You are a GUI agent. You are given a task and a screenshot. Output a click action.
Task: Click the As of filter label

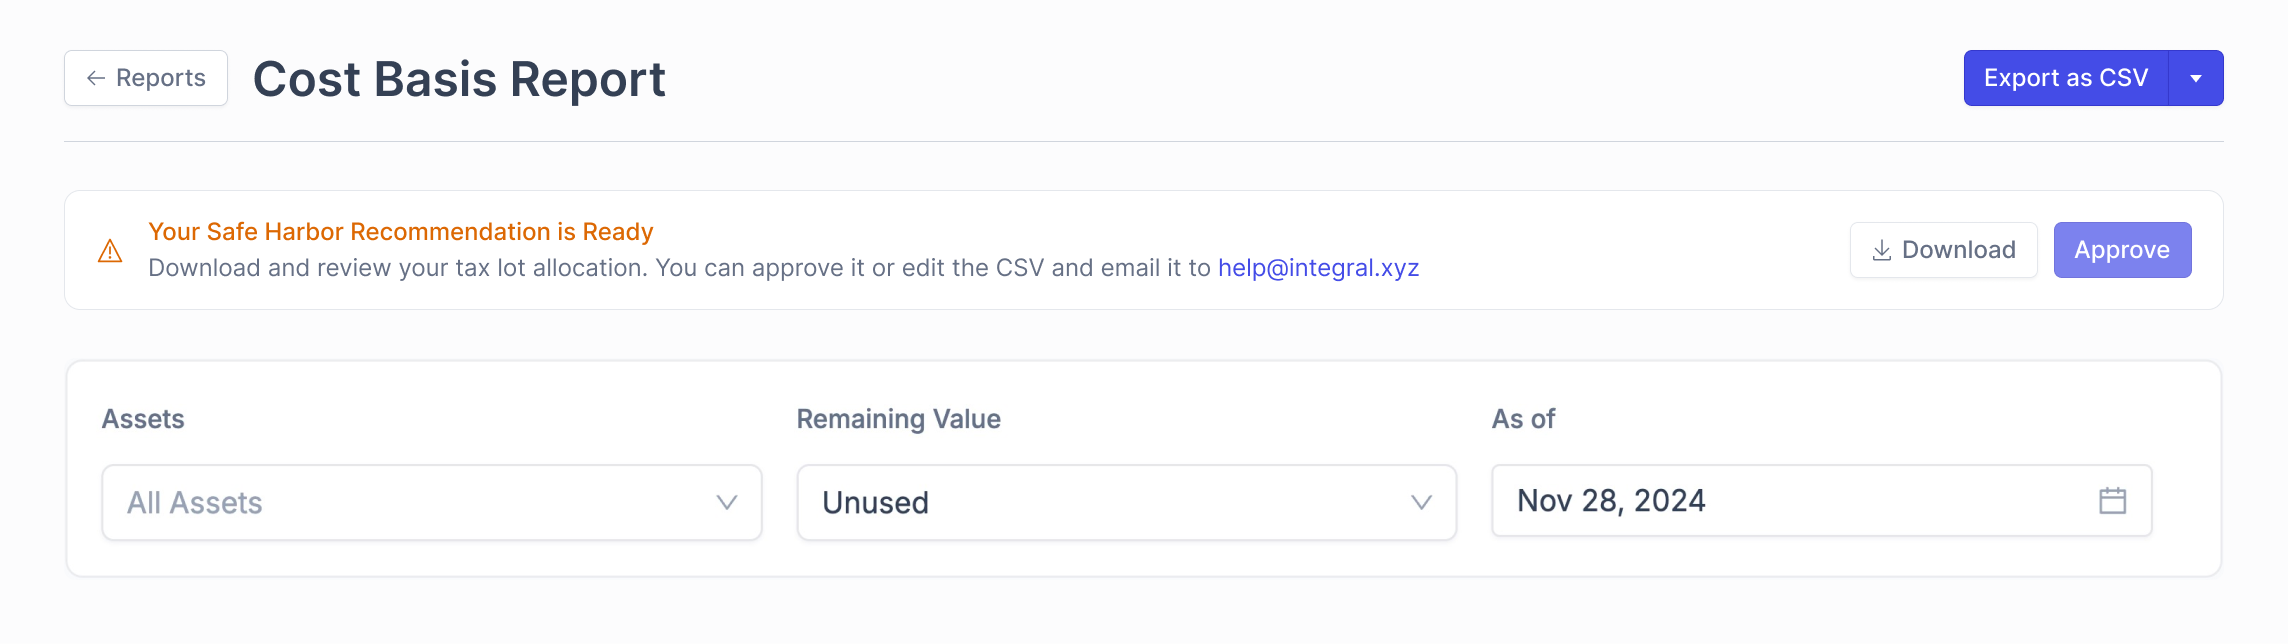[x=1523, y=419]
